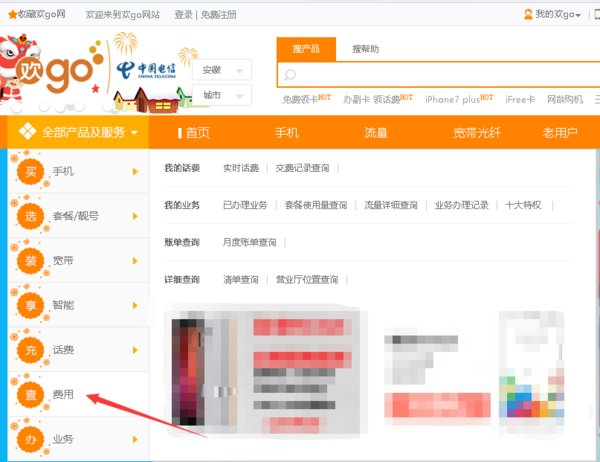Click the 办副卡 领话费 hot keyword
This screenshot has height=462, width=600.
(x=371, y=100)
